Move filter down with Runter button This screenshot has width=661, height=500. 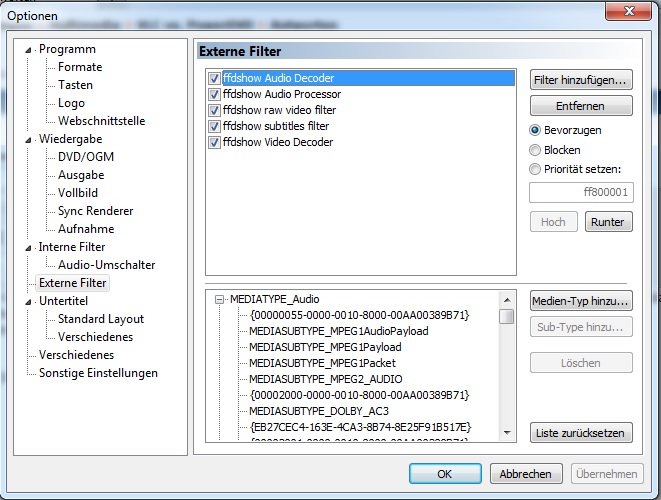coord(608,222)
